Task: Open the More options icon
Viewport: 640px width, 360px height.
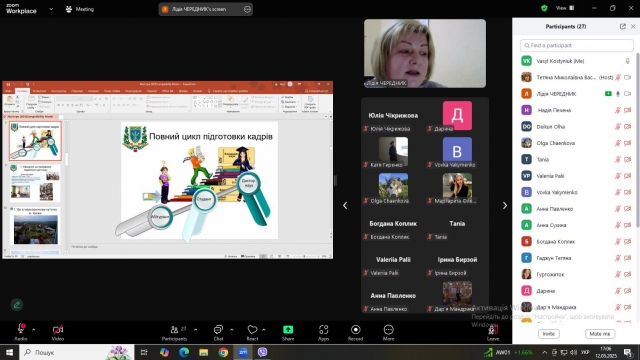Action: tap(388, 329)
